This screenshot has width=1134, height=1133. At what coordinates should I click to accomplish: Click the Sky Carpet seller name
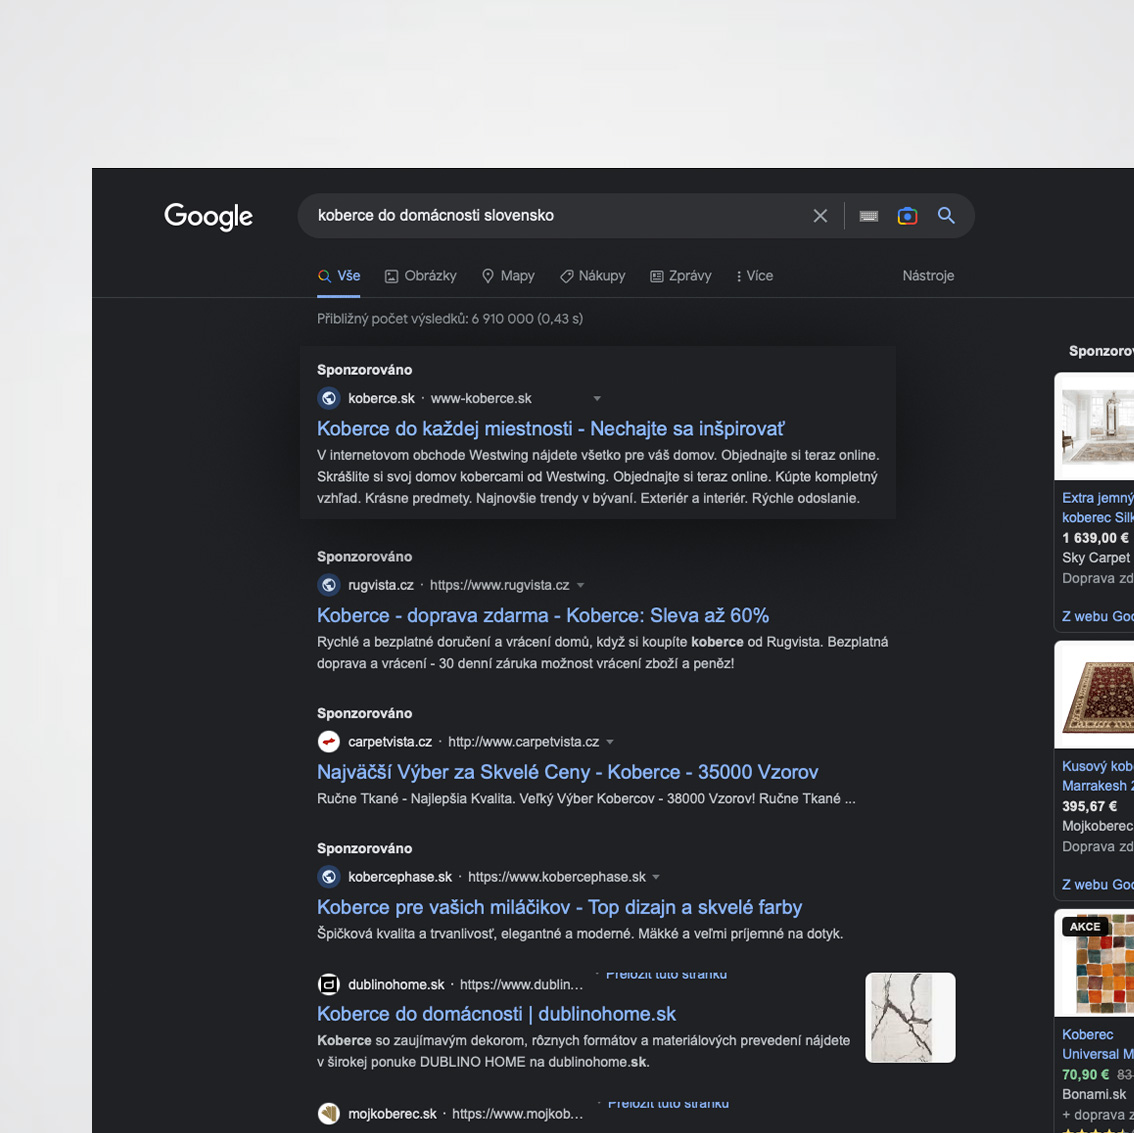[x=1096, y=557]
